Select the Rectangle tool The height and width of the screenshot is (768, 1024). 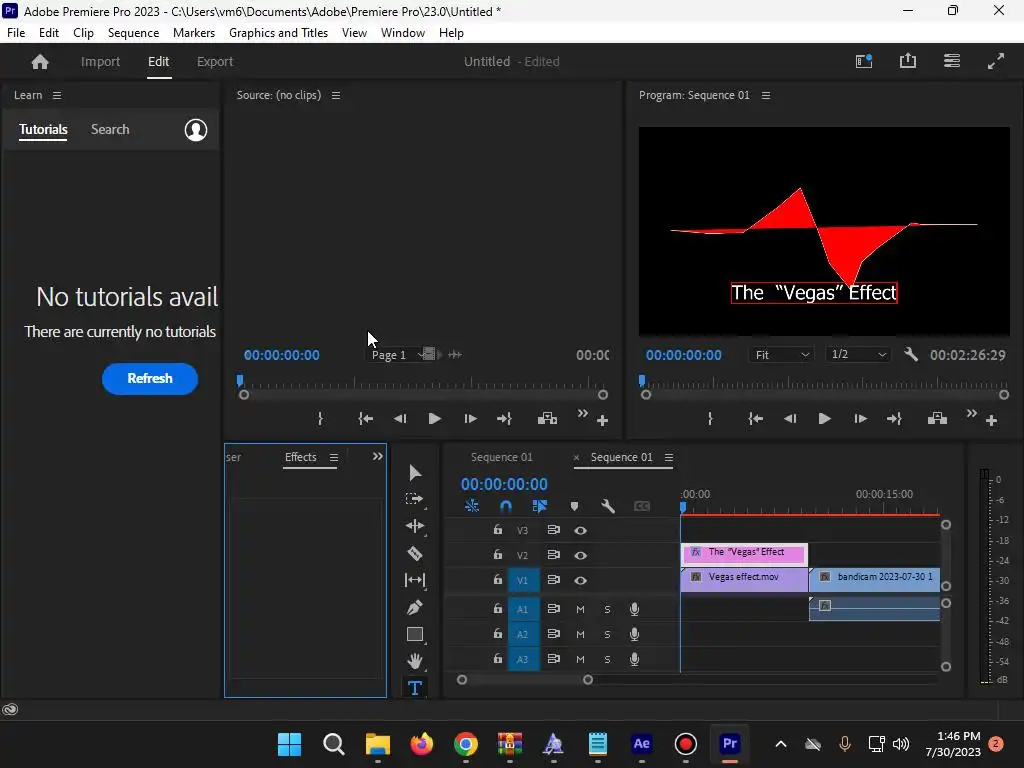pyautogui.click(x=415, y=634)
